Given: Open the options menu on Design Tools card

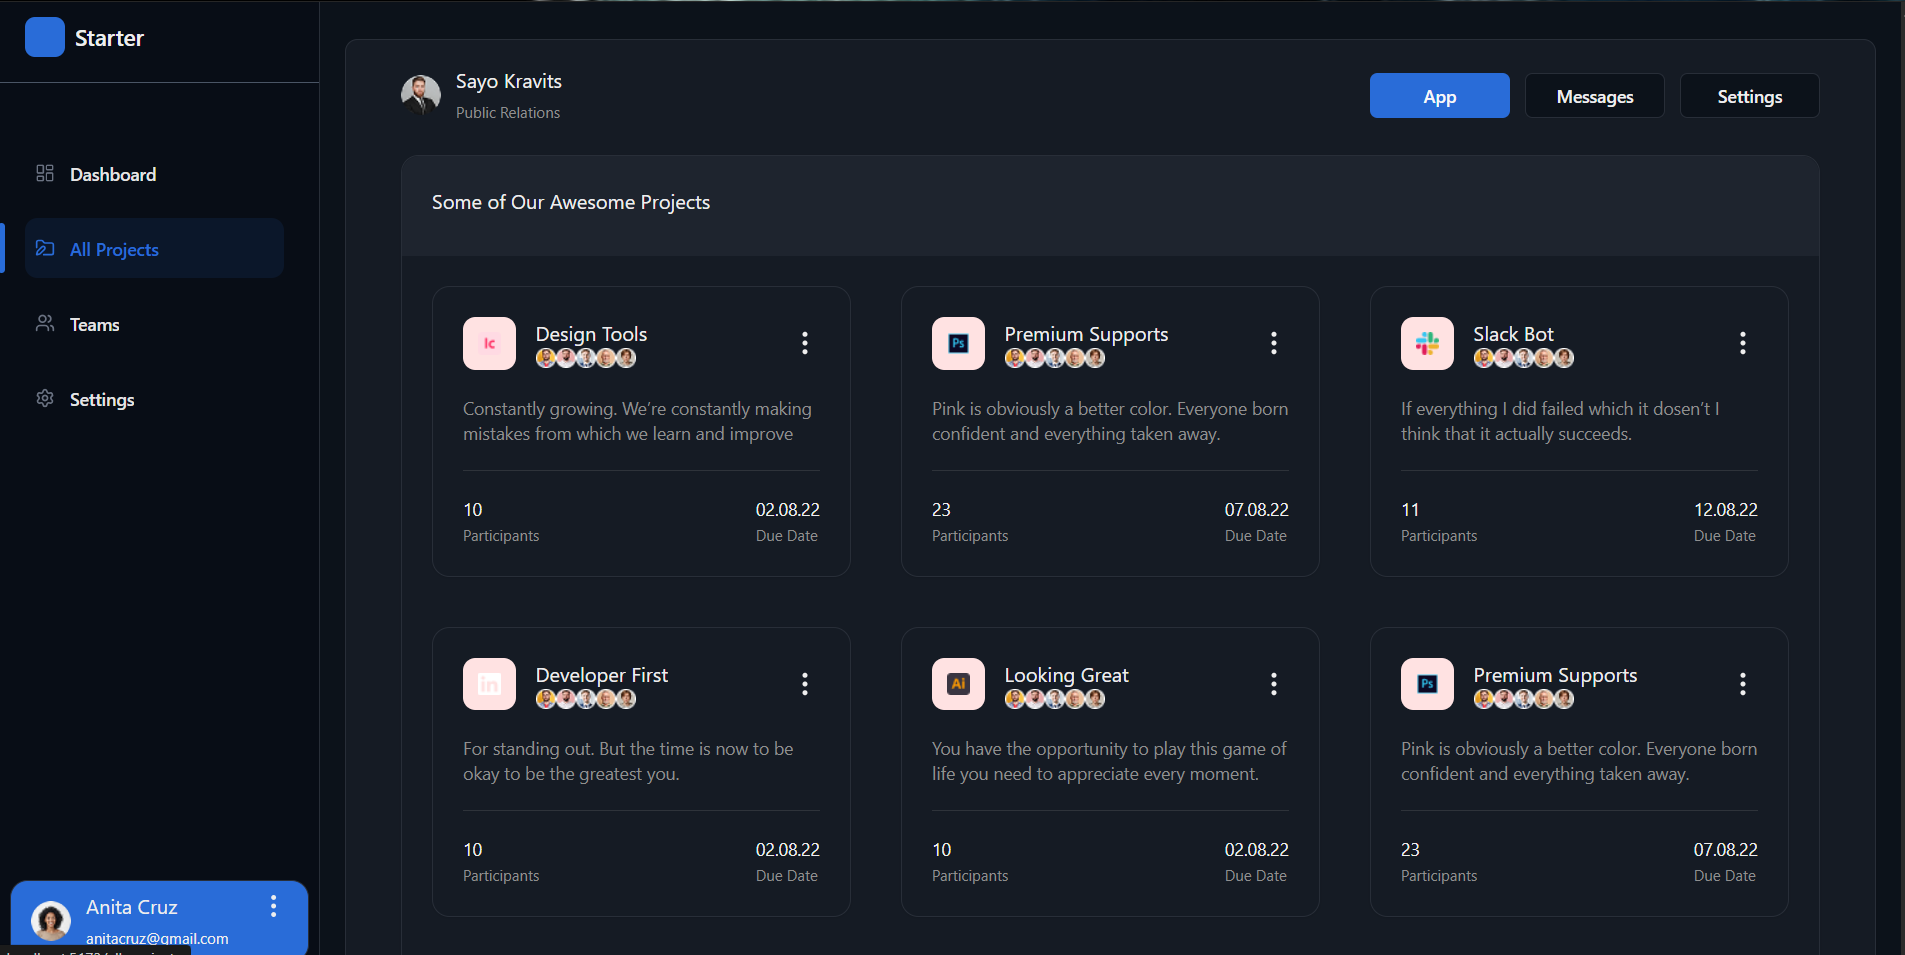Looking at the screenshot, I should (806, 343).
